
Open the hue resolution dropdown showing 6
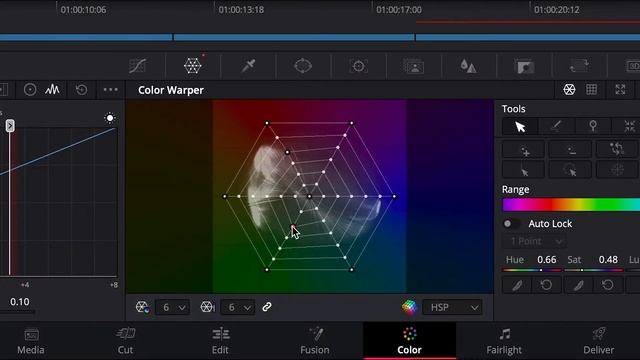point(173,307)
